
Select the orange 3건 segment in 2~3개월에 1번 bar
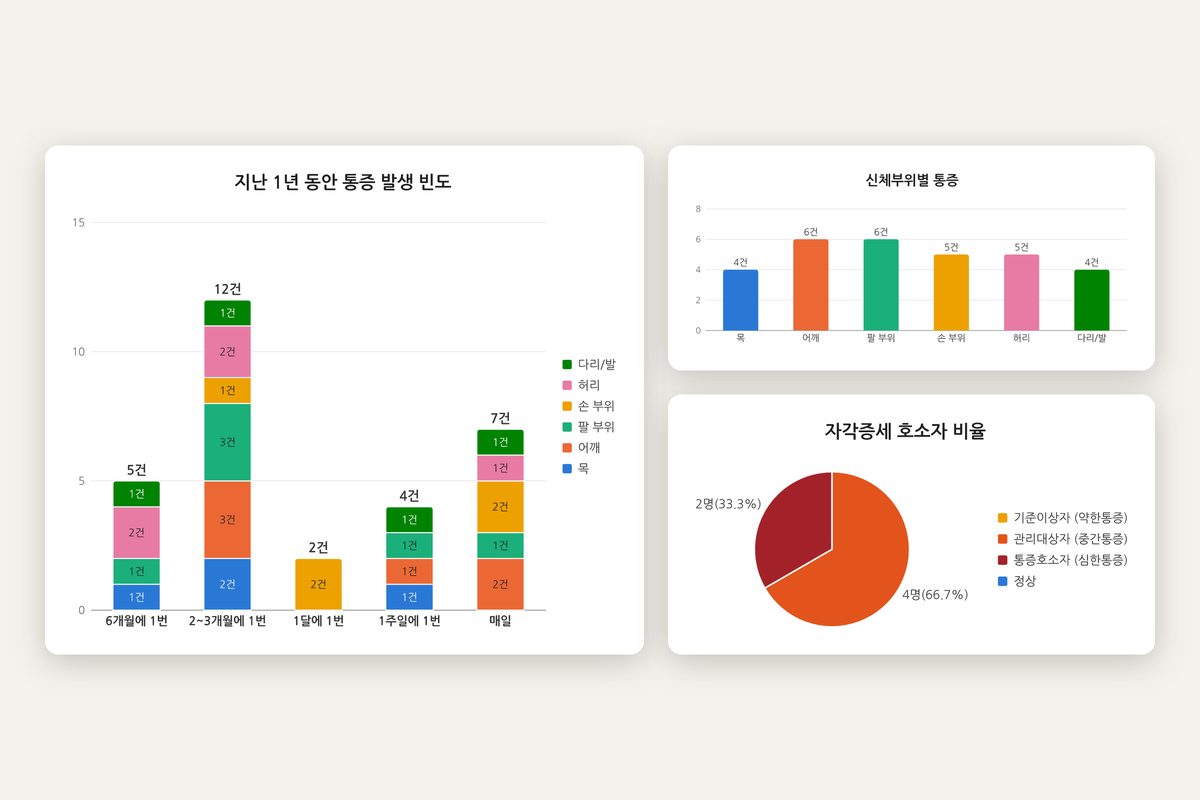point(227,520)
